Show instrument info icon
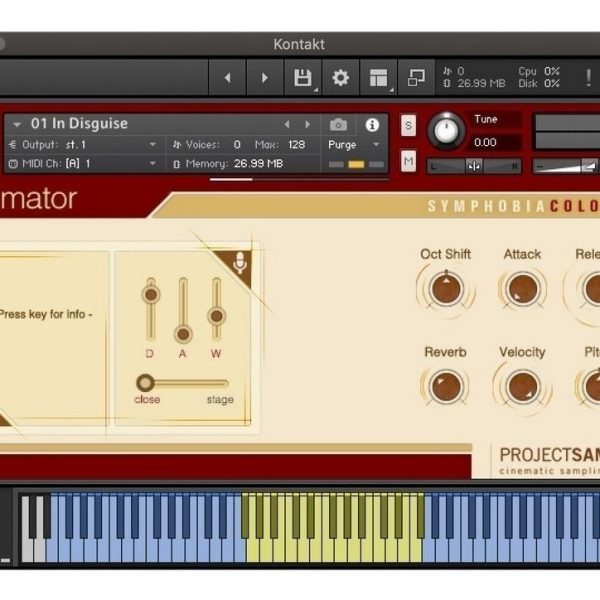This screenshot has width=600, height=600. [372, 125]
